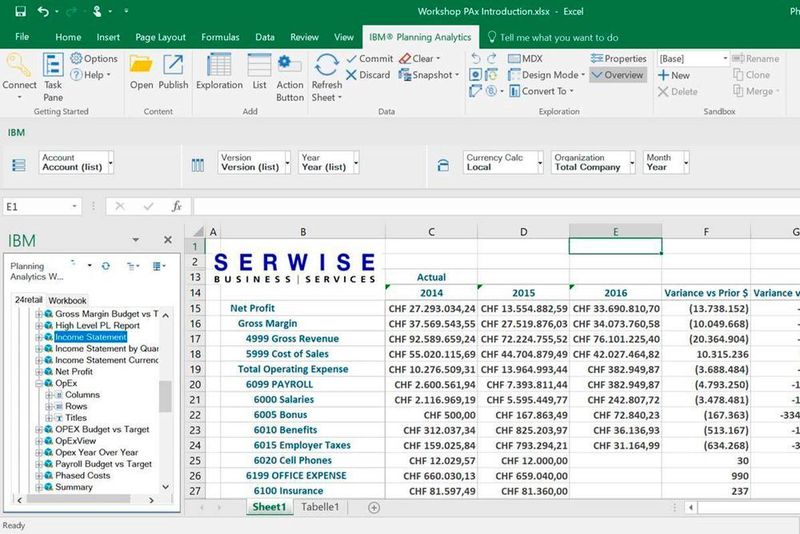Select column F header
The height and width of the screenshot is (534, 800).
point(706,232)
